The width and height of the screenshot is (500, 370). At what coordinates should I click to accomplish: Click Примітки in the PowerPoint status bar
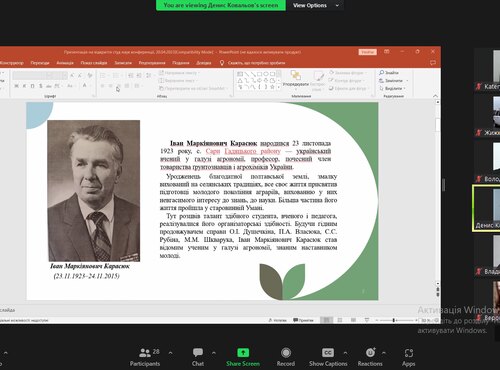[x=303, y=320]
